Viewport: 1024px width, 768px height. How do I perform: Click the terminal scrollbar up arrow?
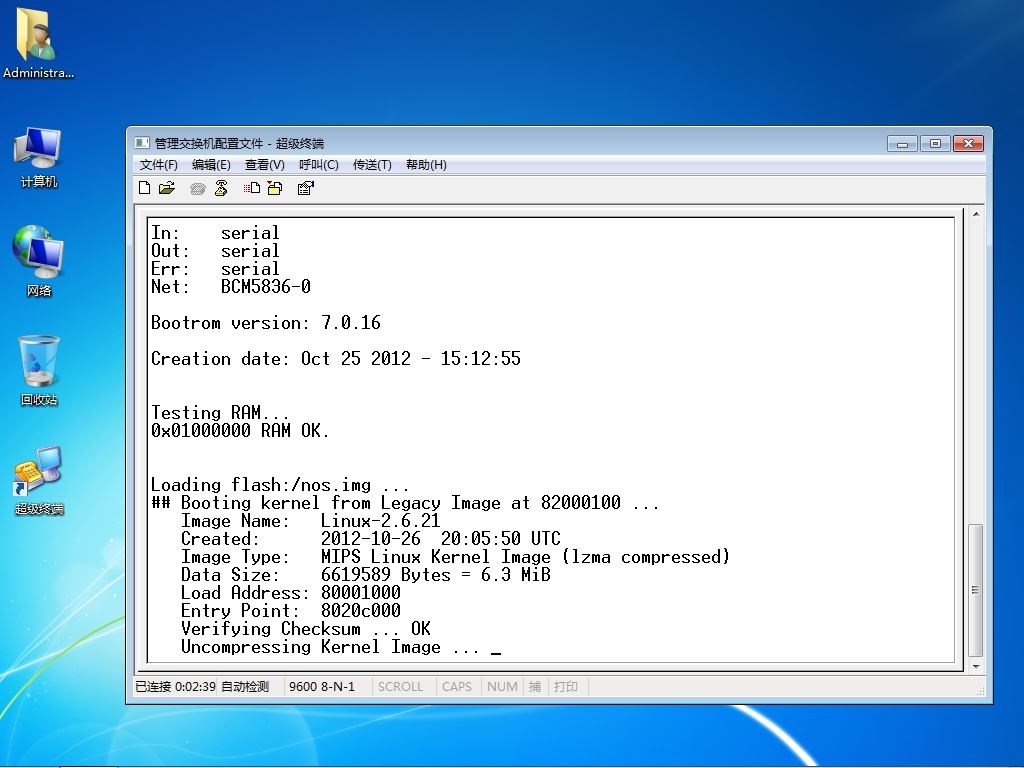click(x=976, y=214)
